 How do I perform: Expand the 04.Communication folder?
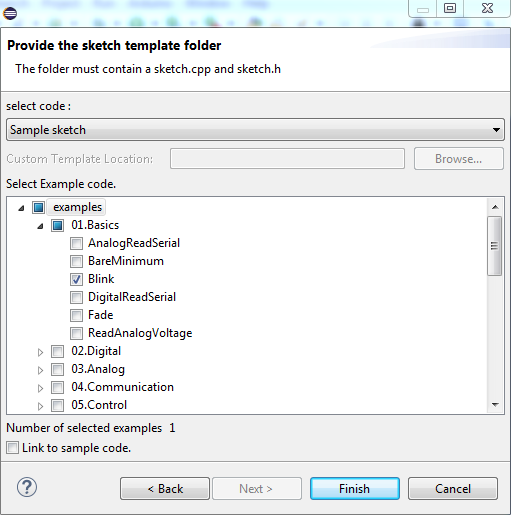(40, 388)
